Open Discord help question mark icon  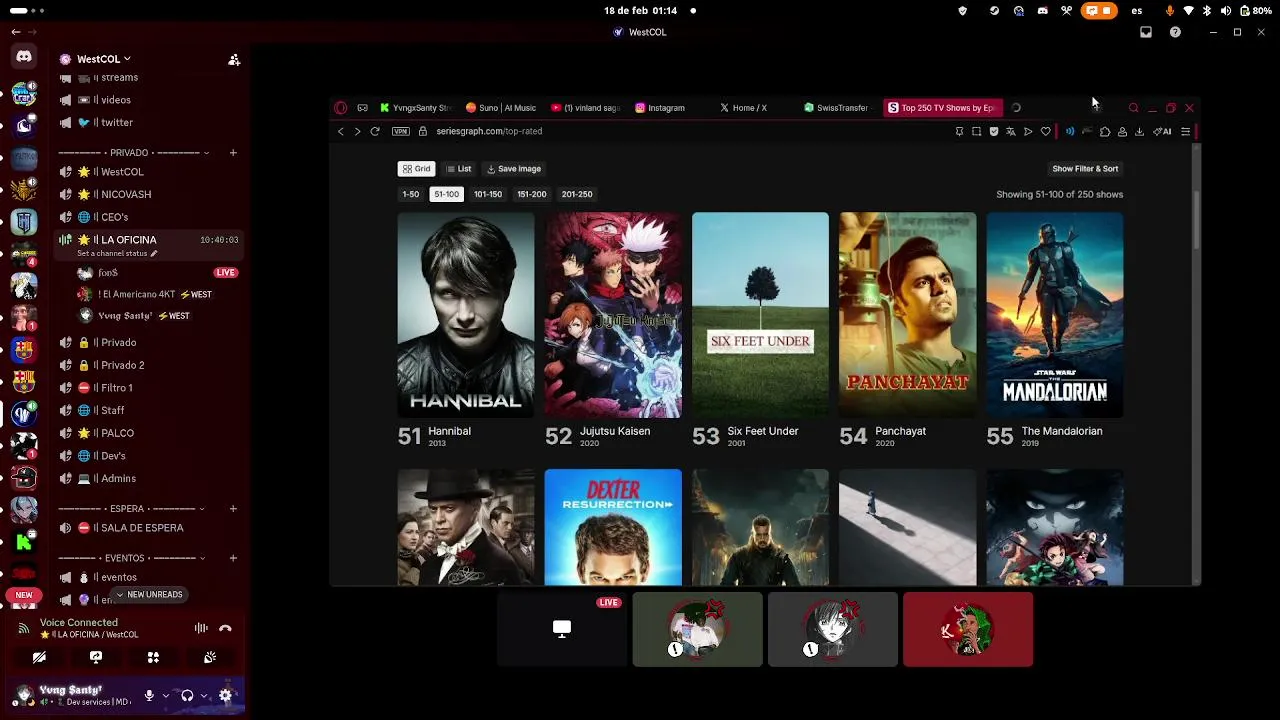(1175, 32)
